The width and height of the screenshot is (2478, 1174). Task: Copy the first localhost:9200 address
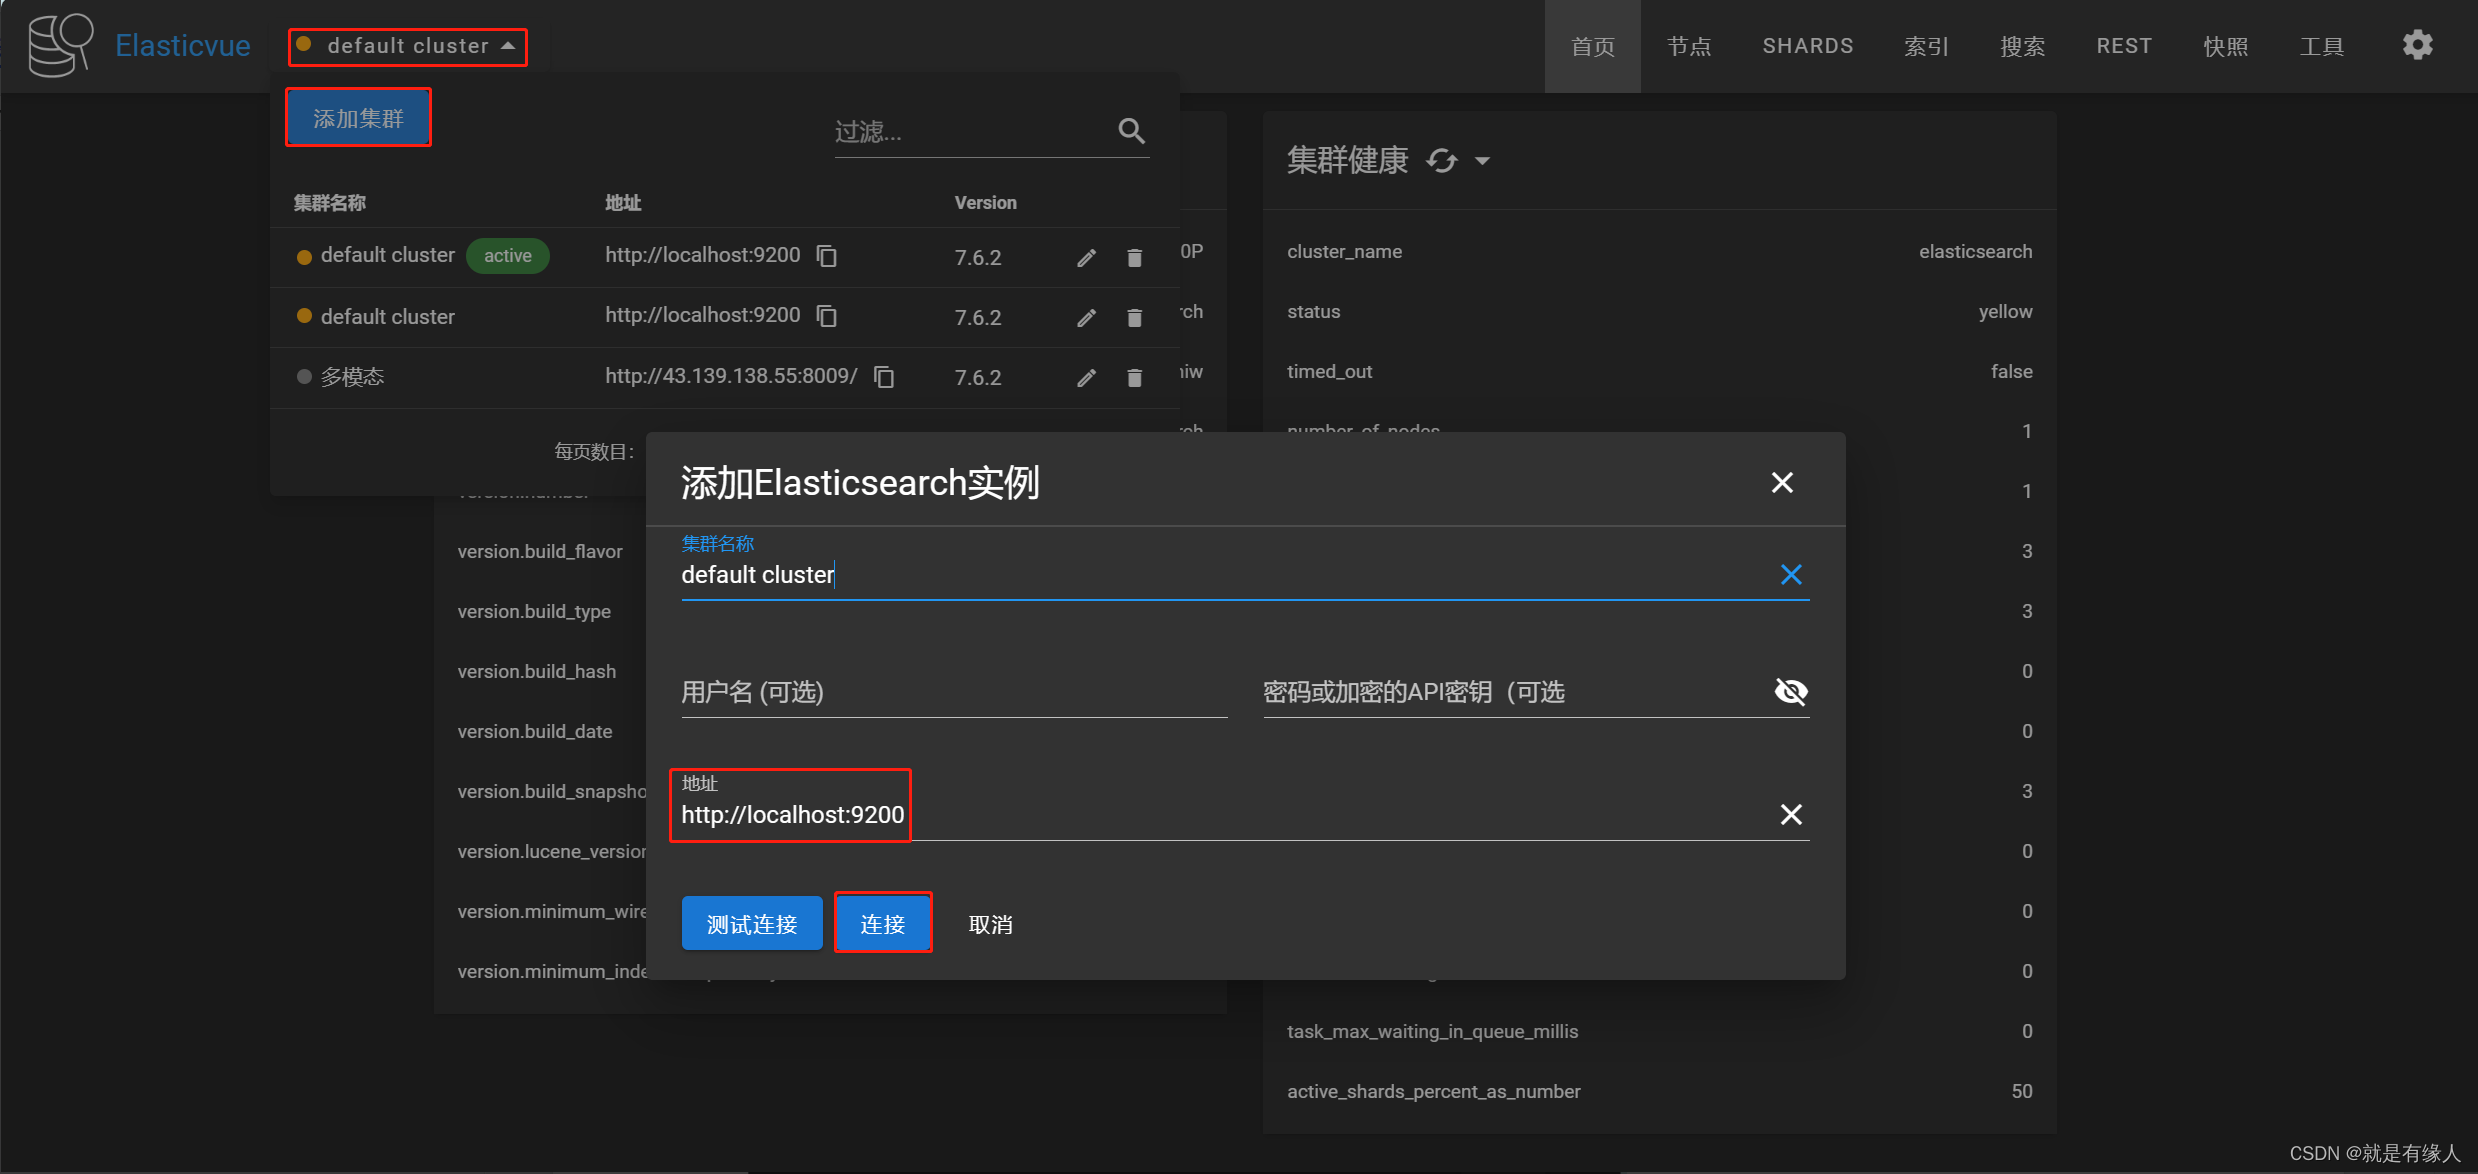(826, 256)
